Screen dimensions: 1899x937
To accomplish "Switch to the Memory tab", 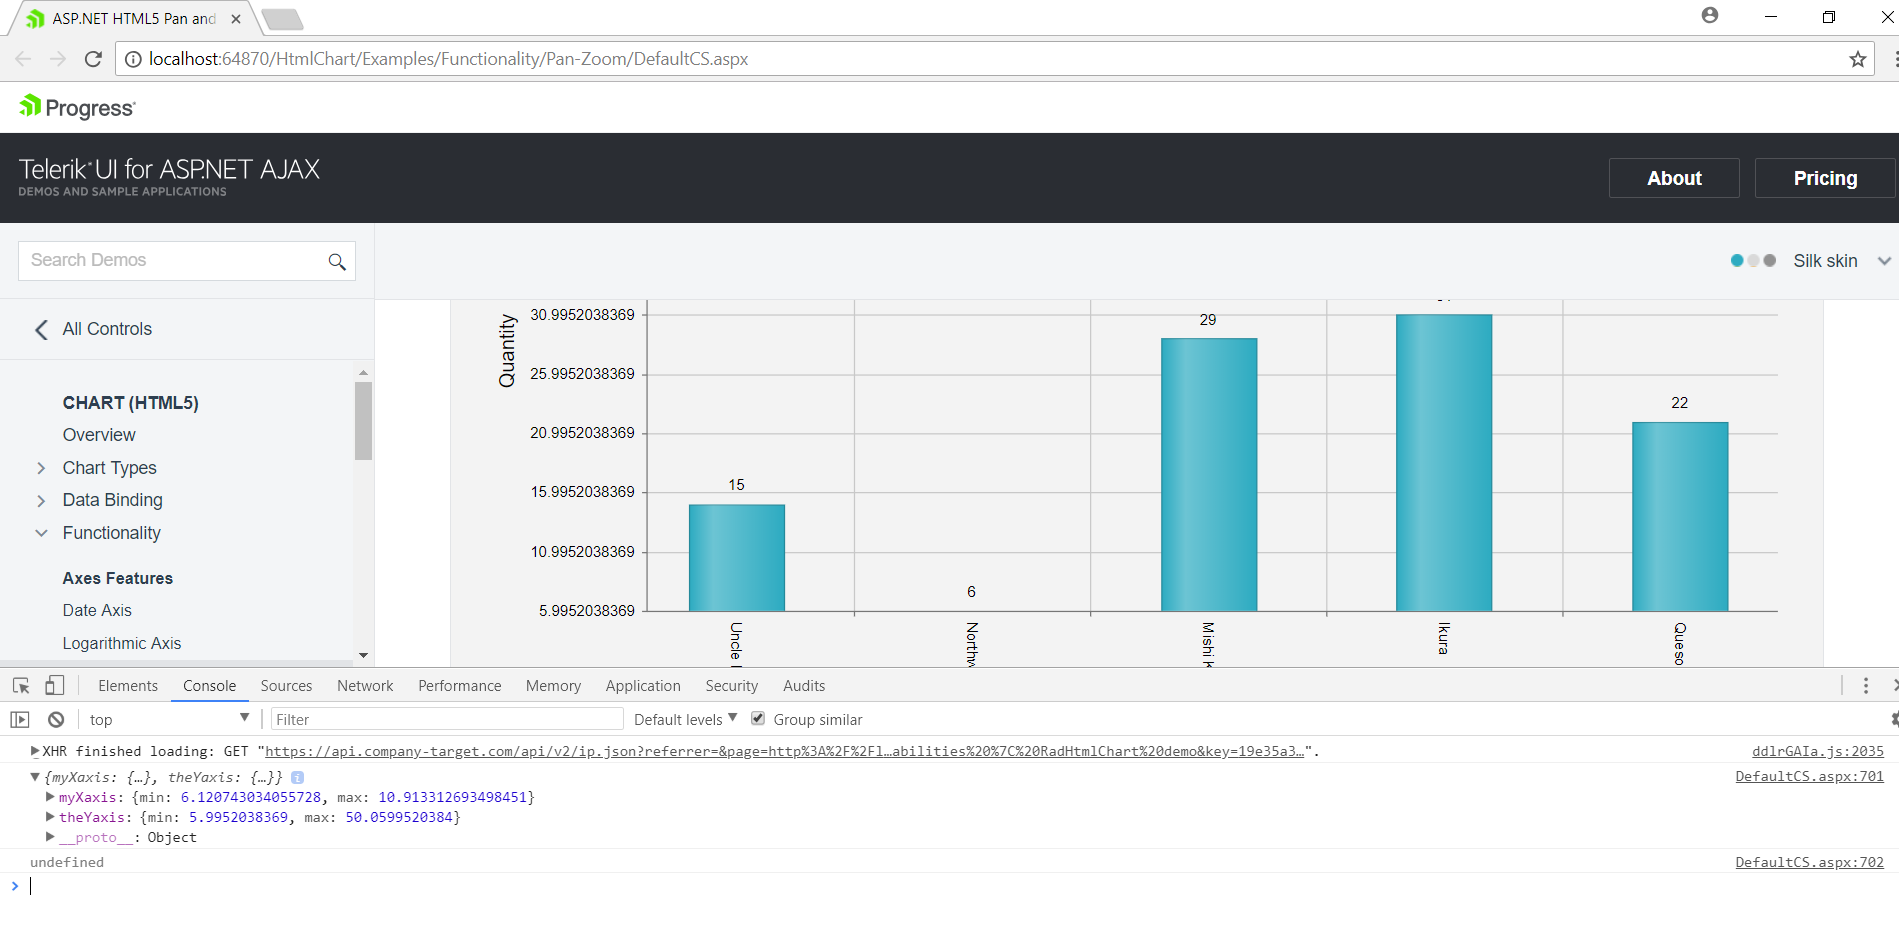I will click(553, 686).
